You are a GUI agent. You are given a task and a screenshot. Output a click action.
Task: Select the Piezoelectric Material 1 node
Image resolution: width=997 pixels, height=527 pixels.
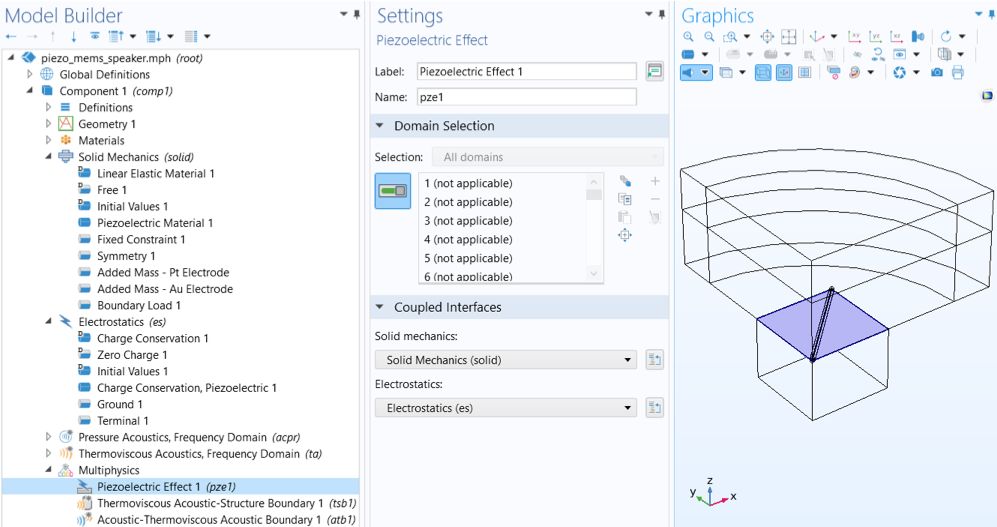(154, 223)
